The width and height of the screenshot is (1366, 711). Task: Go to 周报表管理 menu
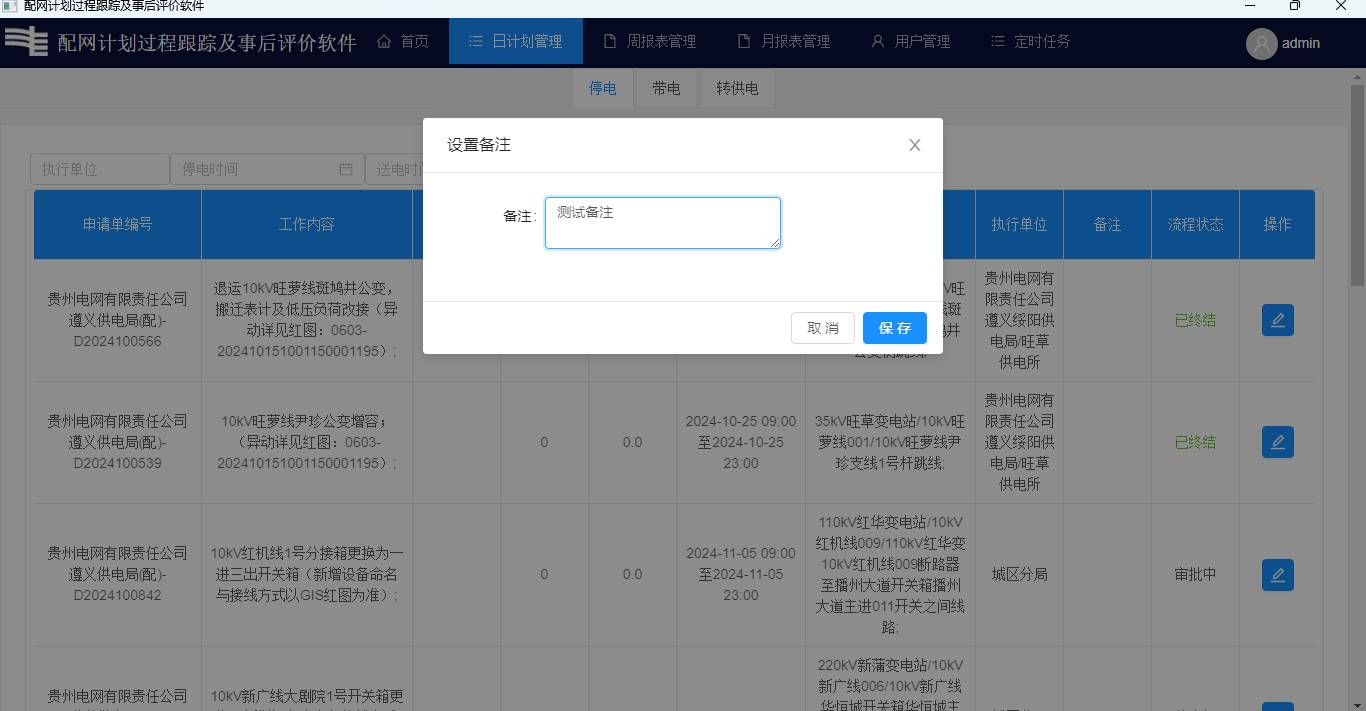(x=650, y=41)
